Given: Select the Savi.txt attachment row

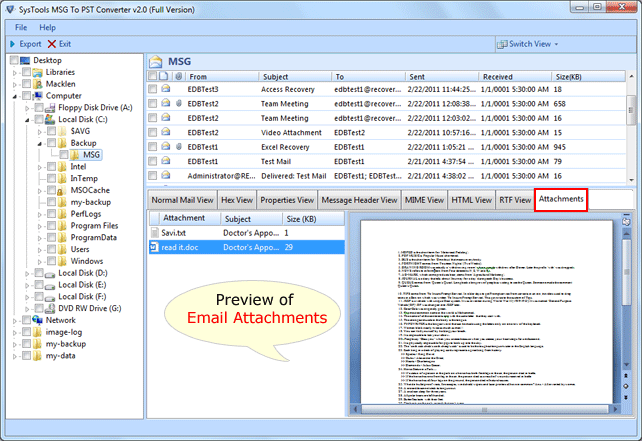Looking at the screenshot, I should point(246,233).
